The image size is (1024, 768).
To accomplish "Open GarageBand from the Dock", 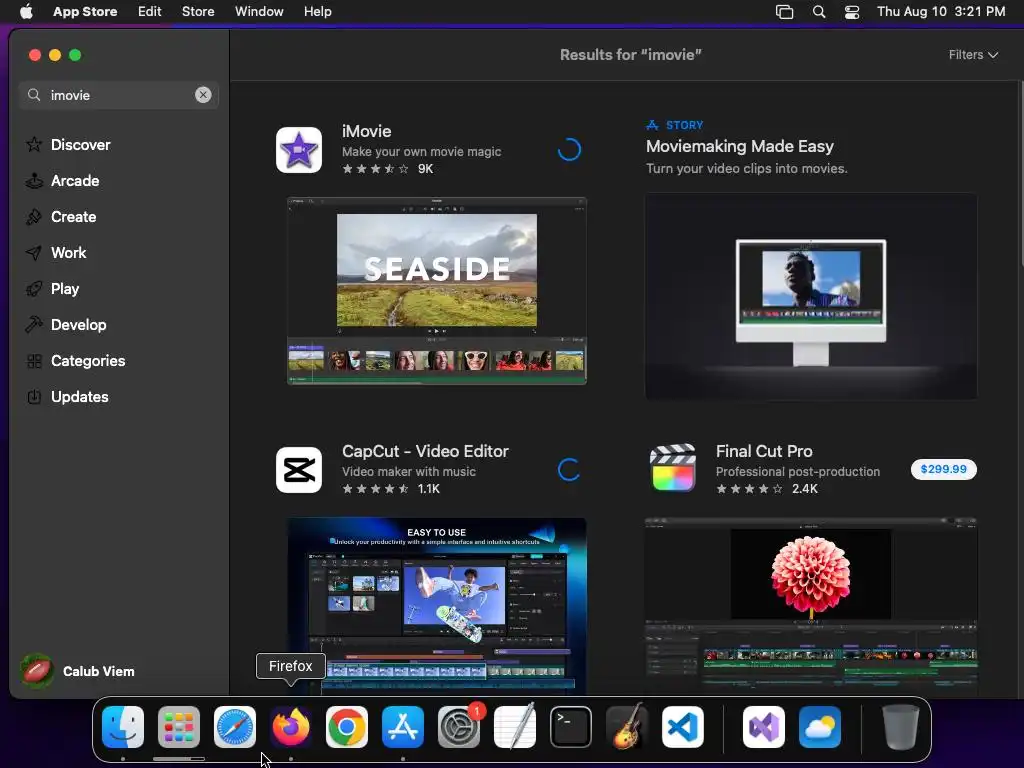I will click(627, 727).
